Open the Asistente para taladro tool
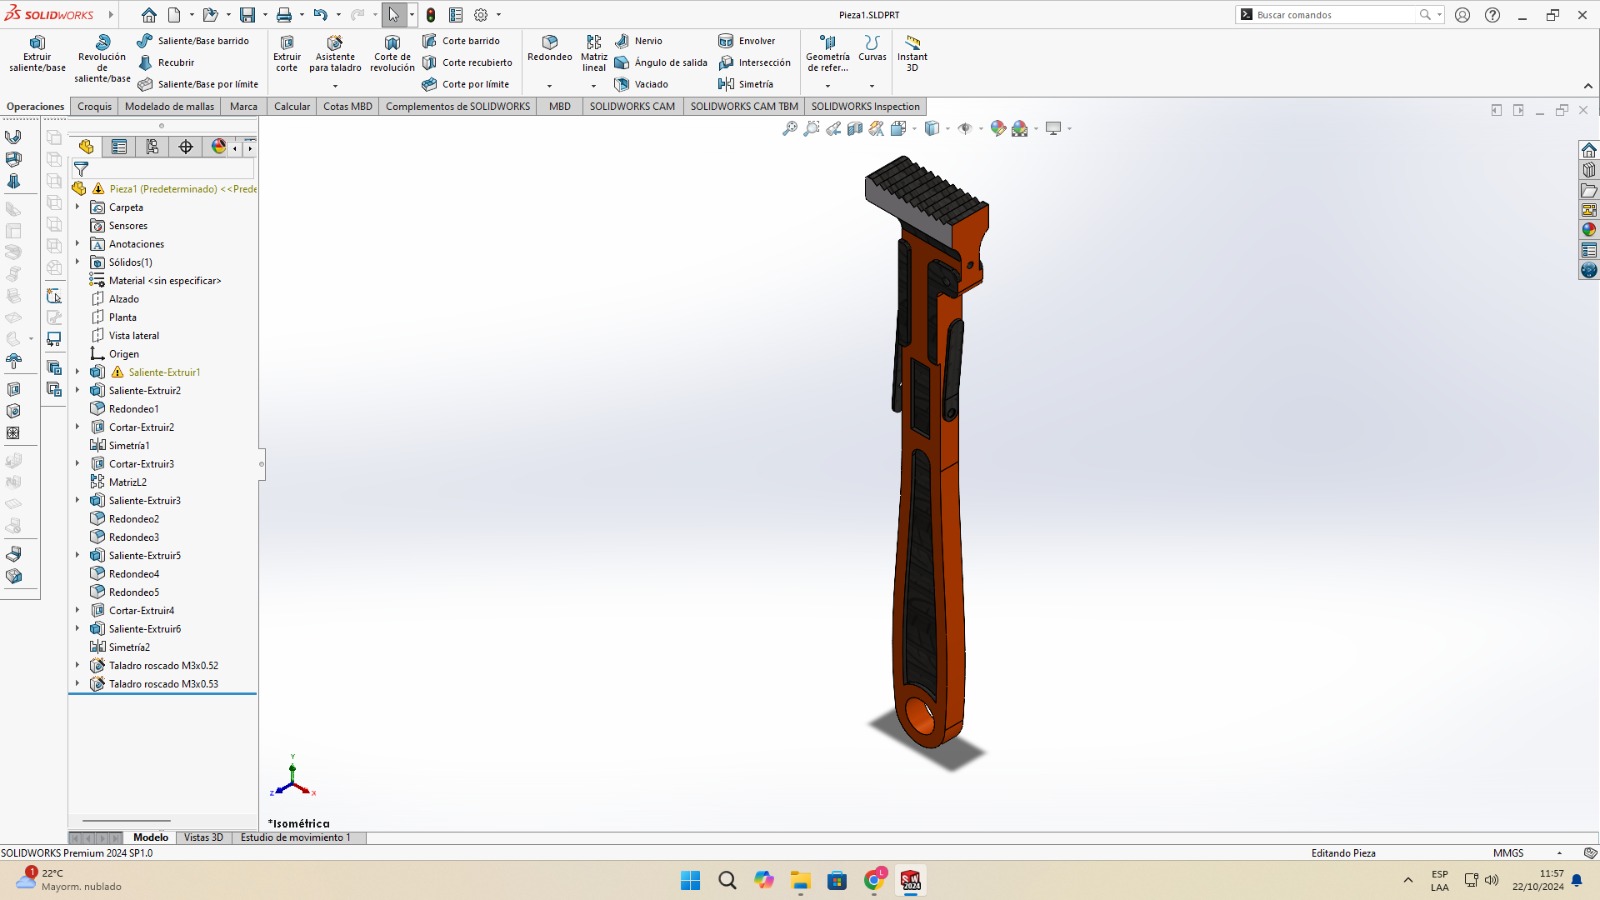1600x900 pixels. (x=335, y=54)
